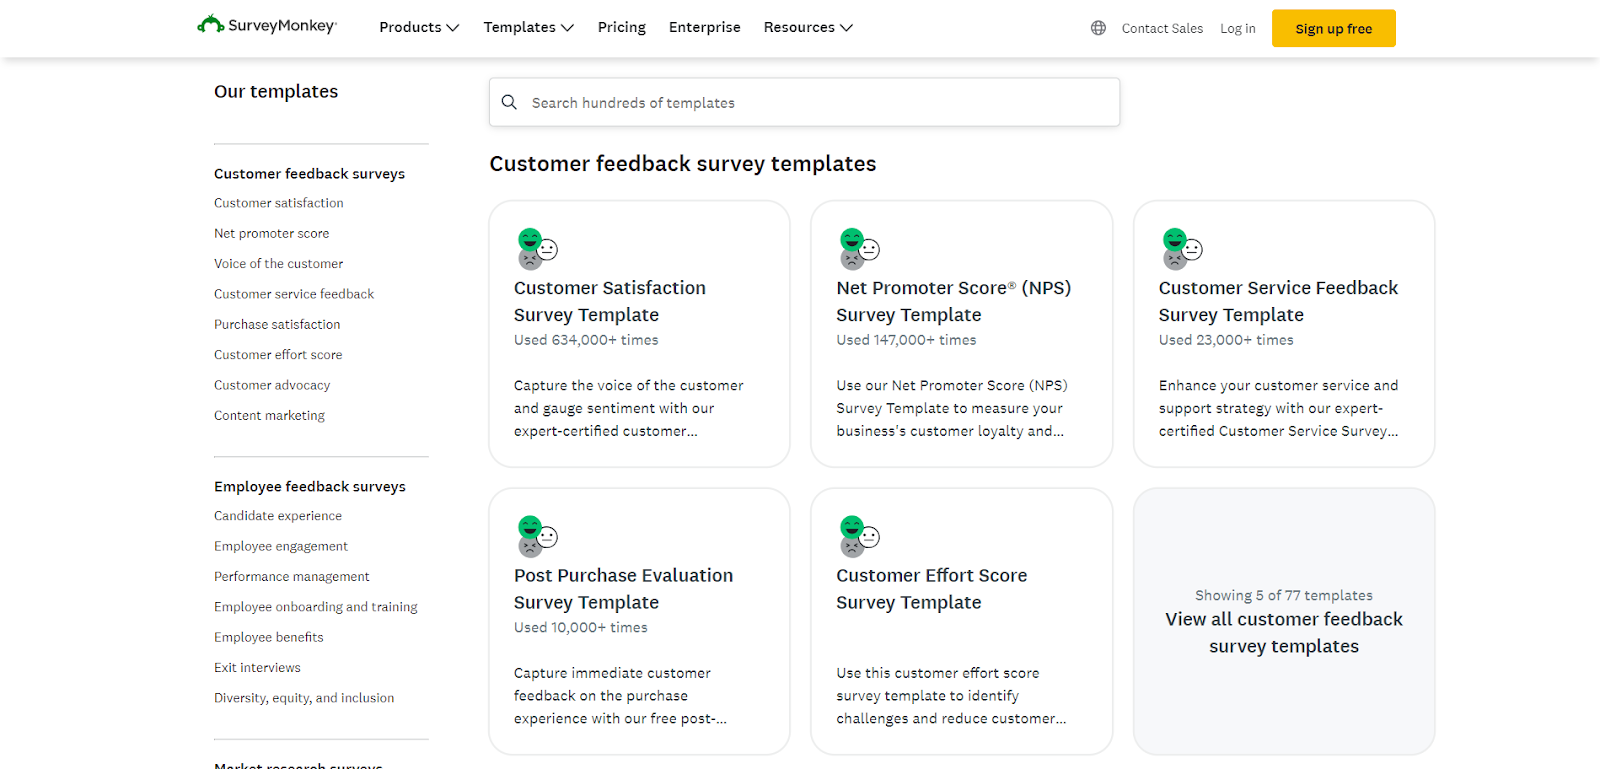This screenshot has width=1600, height=769.
Task: Expand the Products dropdown menu
Action: point(419,27)
